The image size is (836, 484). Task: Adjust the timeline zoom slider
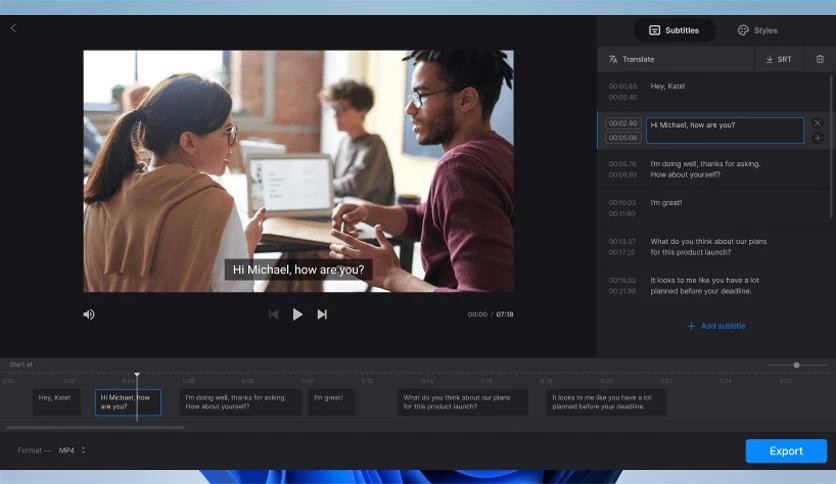797,365
